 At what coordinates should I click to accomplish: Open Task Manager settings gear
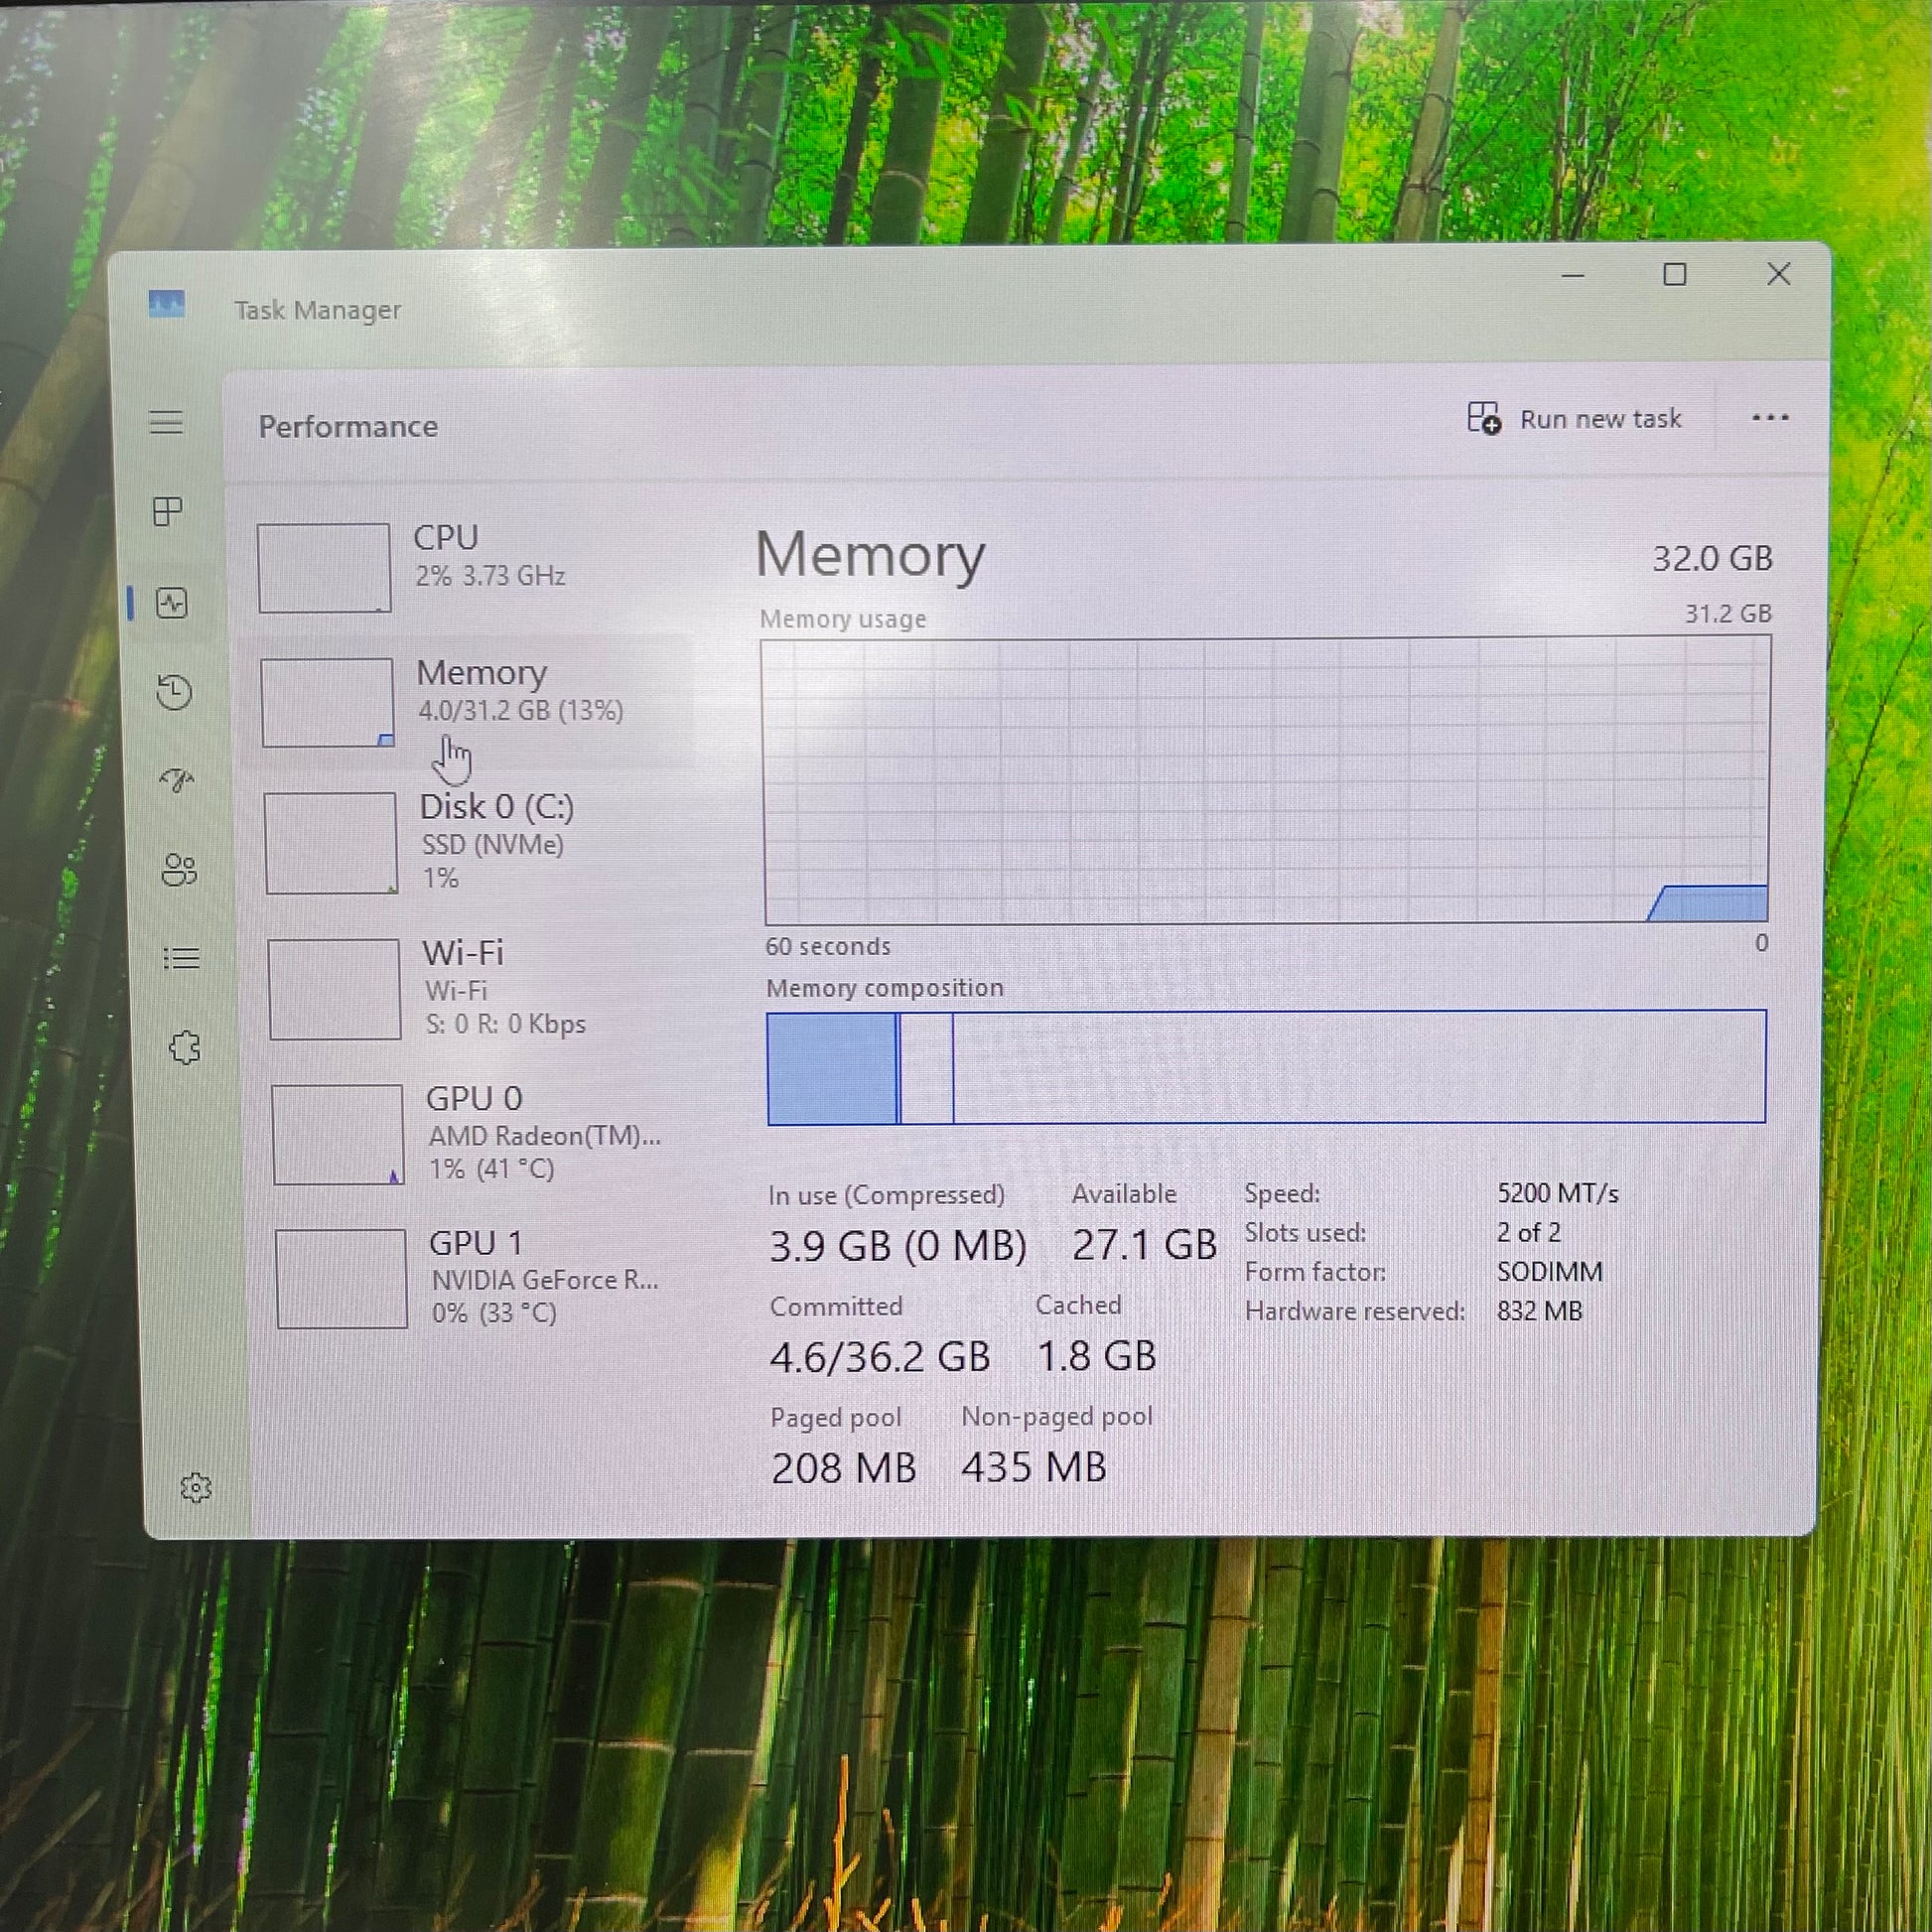point(196,1488)
